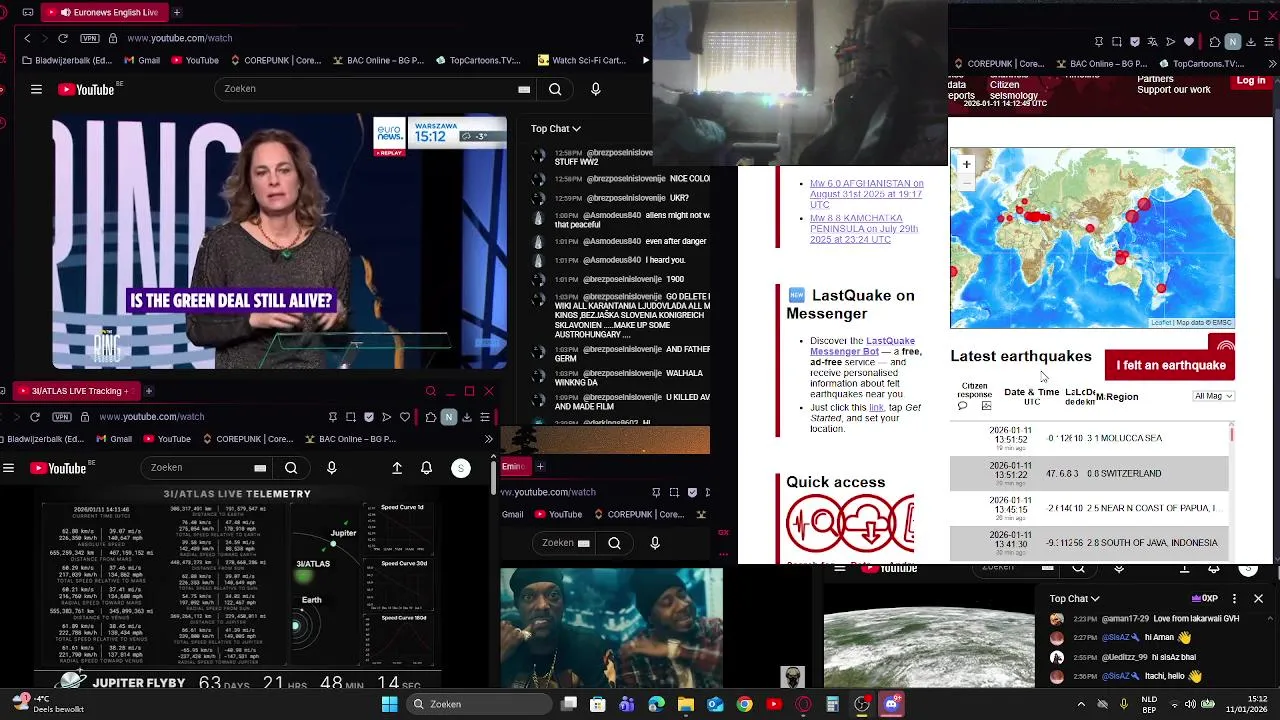Open Discord from the taskbar
This screenshot has width=1280, height=720.
(891, 704)
